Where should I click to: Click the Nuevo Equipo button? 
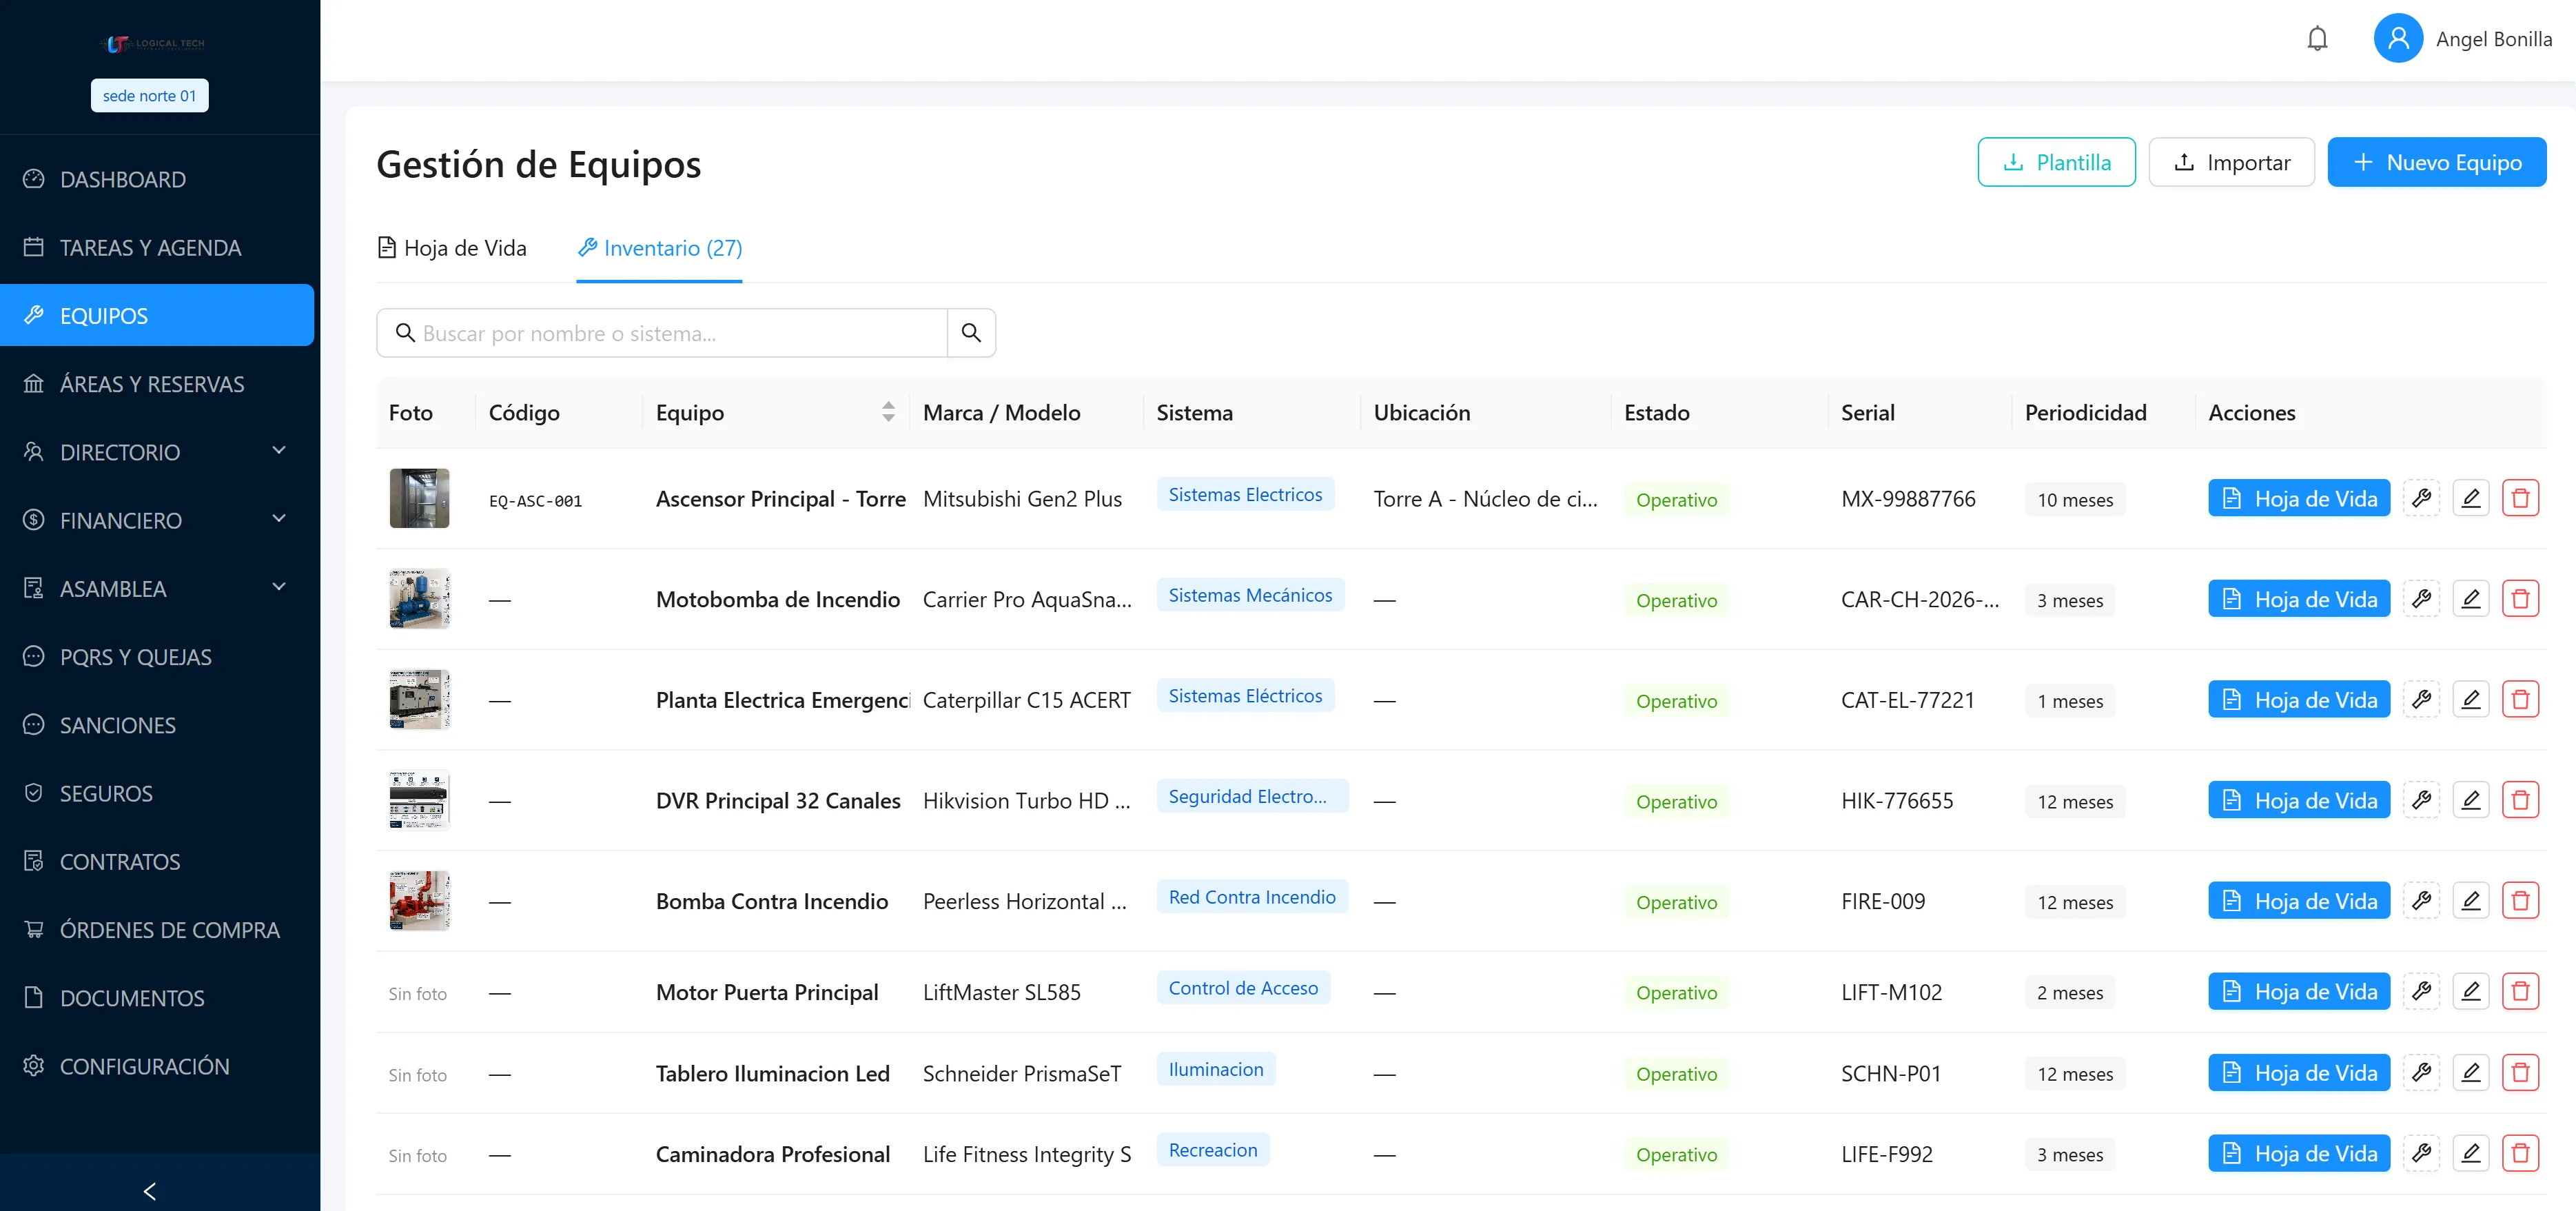(x=2436, y=162)
